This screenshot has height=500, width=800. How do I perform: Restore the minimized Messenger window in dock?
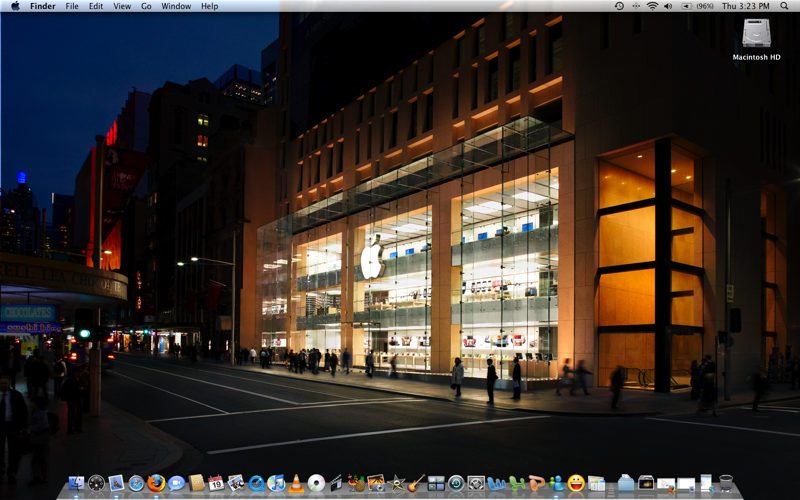706,483
